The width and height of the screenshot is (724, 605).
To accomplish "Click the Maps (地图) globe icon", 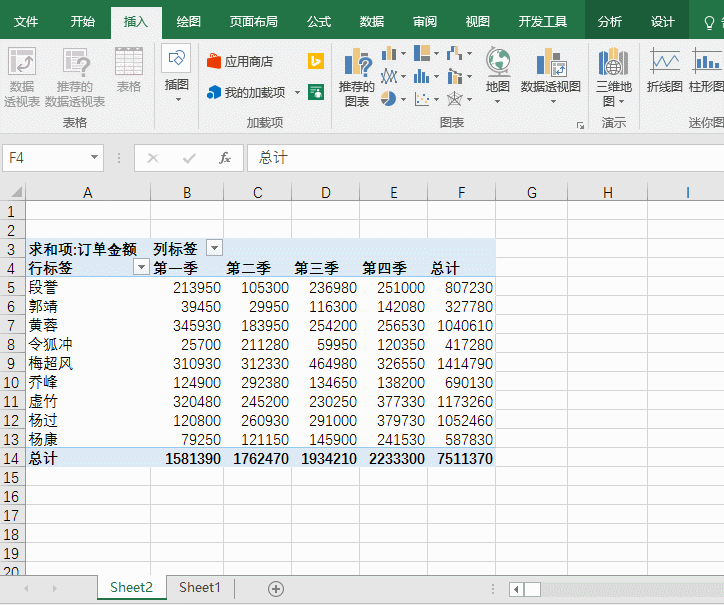I will point(498,62).
